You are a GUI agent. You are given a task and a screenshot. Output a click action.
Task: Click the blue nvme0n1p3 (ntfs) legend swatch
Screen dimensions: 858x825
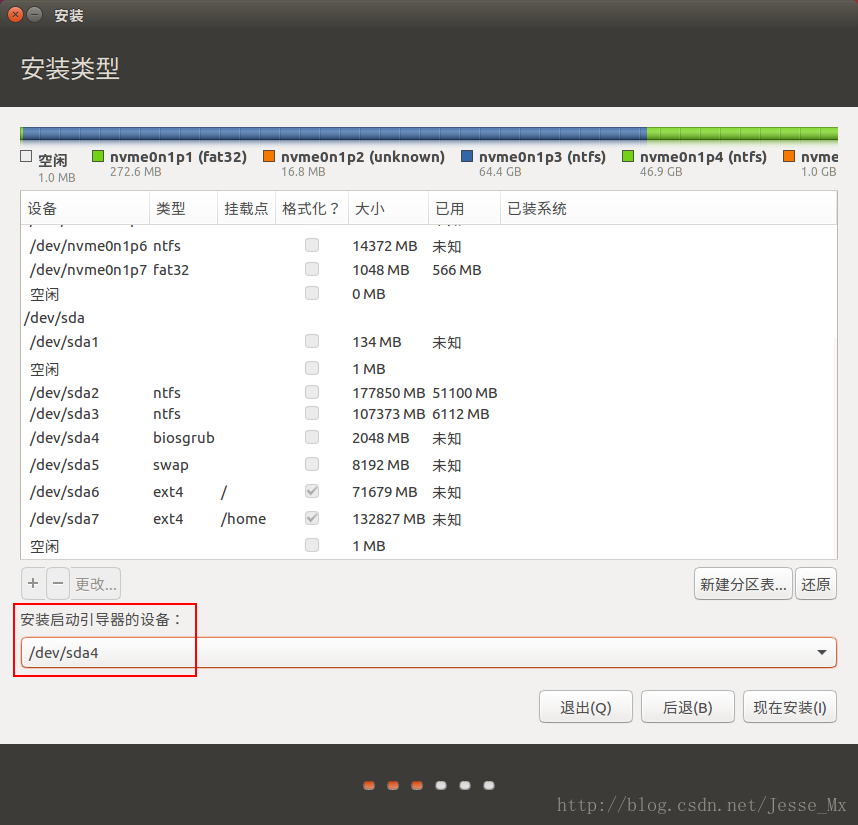[x=467, y=156]
